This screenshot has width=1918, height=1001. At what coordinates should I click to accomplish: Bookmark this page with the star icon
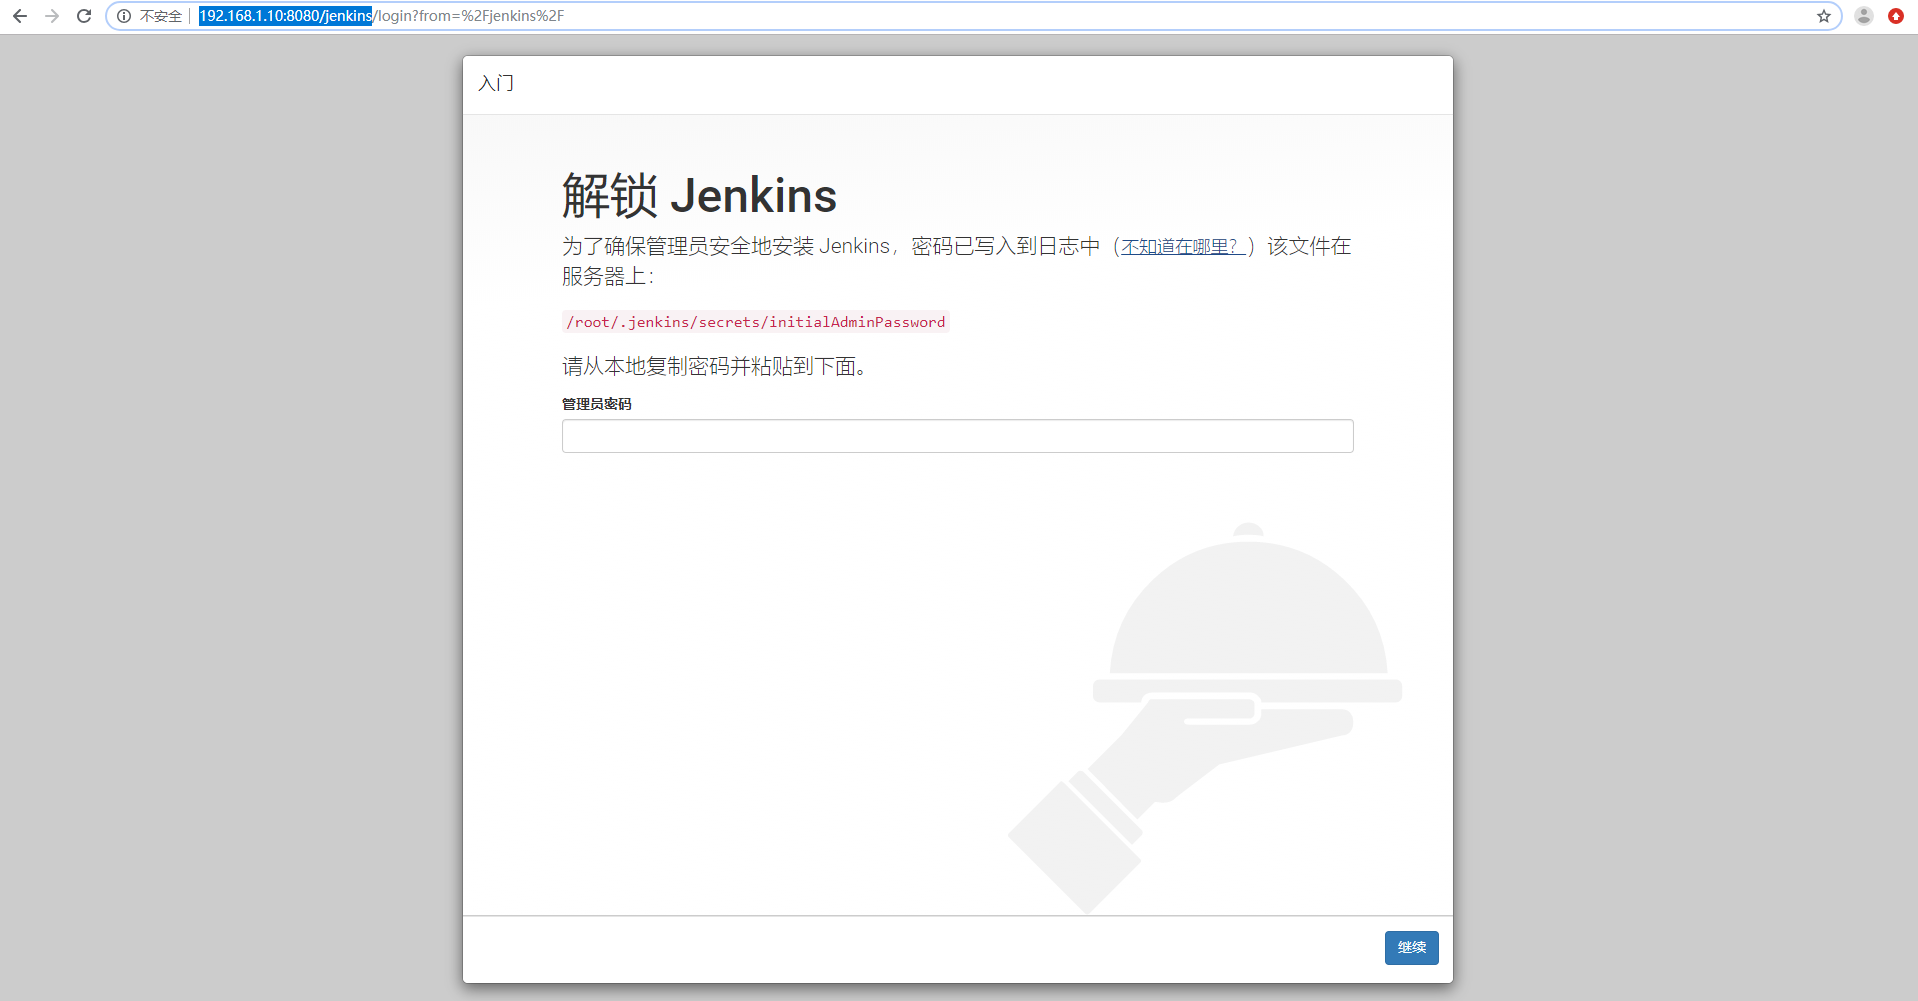click(1824, 16)
